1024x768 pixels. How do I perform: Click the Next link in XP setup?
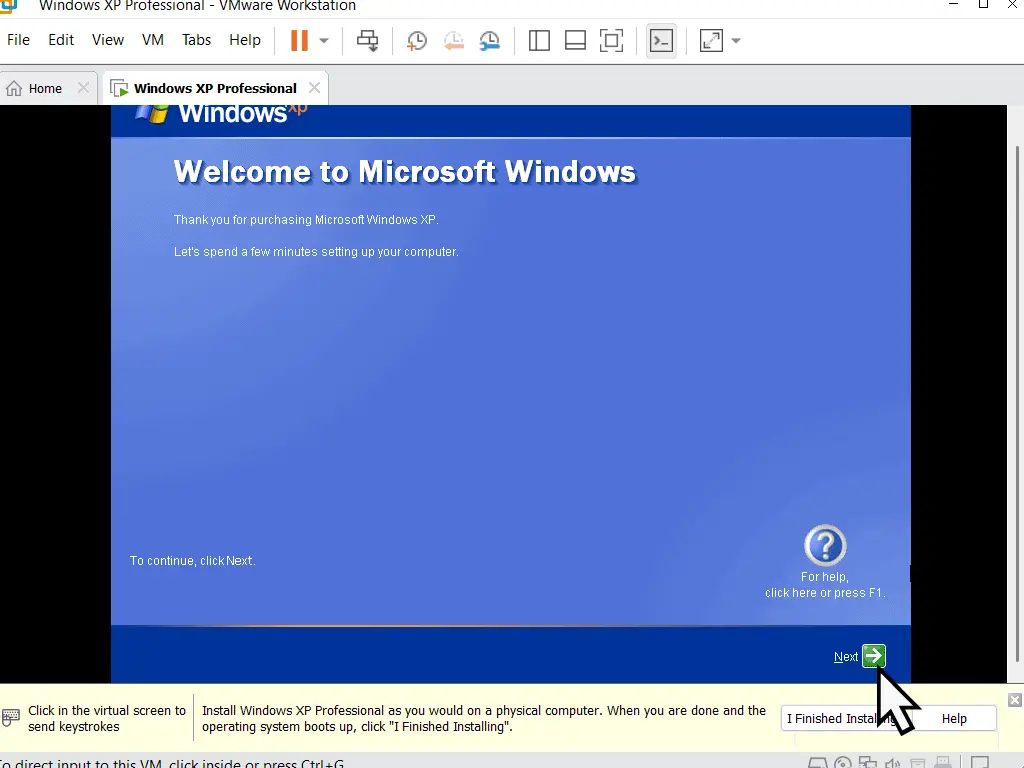point(846,657)
